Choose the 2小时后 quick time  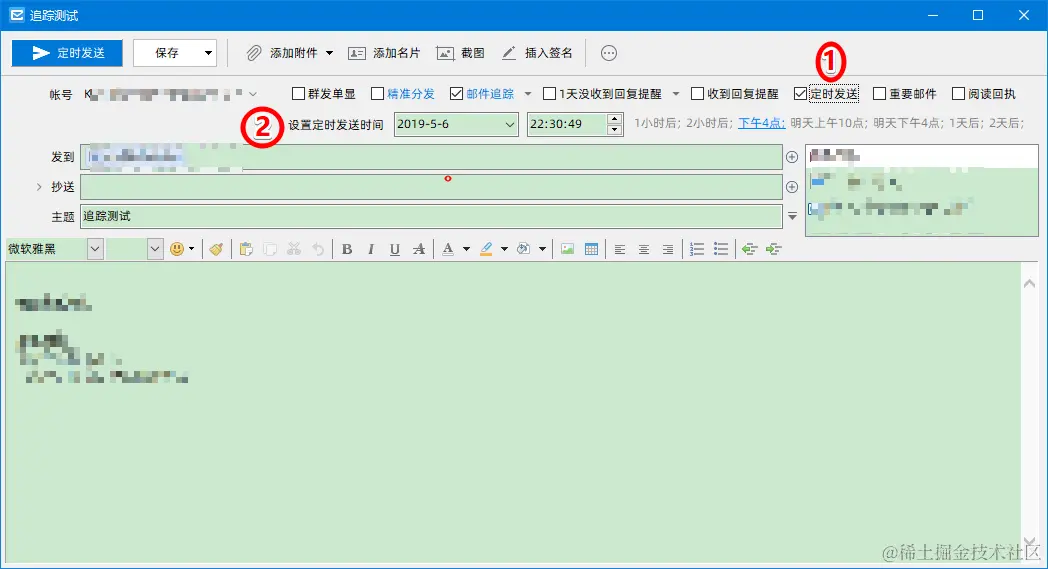707,123
